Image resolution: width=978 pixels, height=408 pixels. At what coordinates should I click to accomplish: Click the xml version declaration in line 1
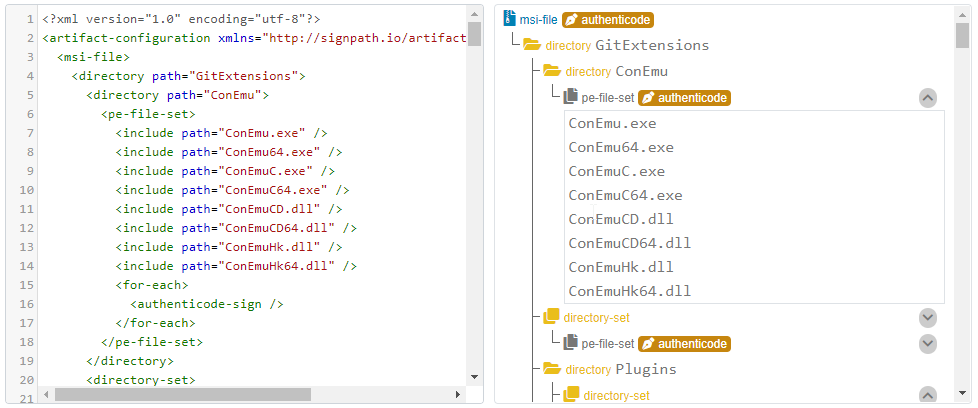182,19
